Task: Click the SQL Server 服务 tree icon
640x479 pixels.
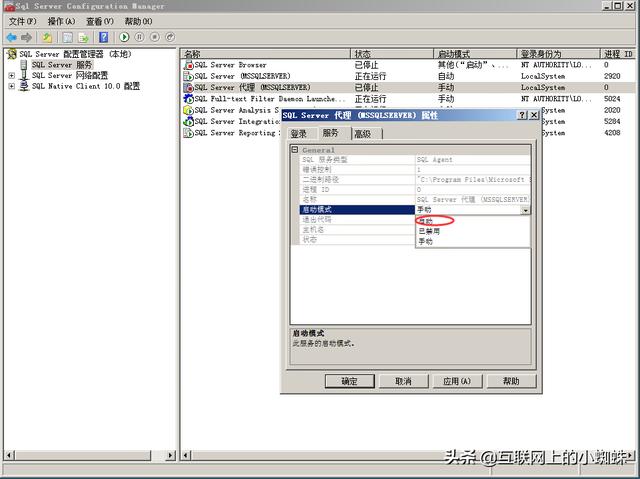Action: tap(24, 65)
